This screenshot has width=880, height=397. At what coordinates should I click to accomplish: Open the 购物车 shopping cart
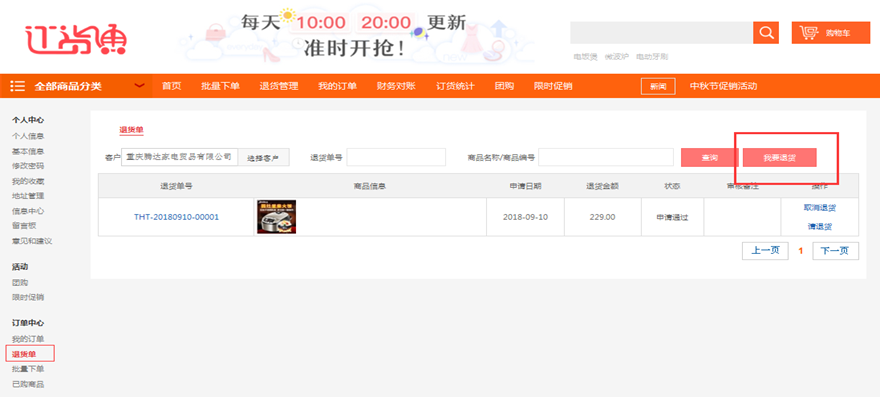coord(831,33)
